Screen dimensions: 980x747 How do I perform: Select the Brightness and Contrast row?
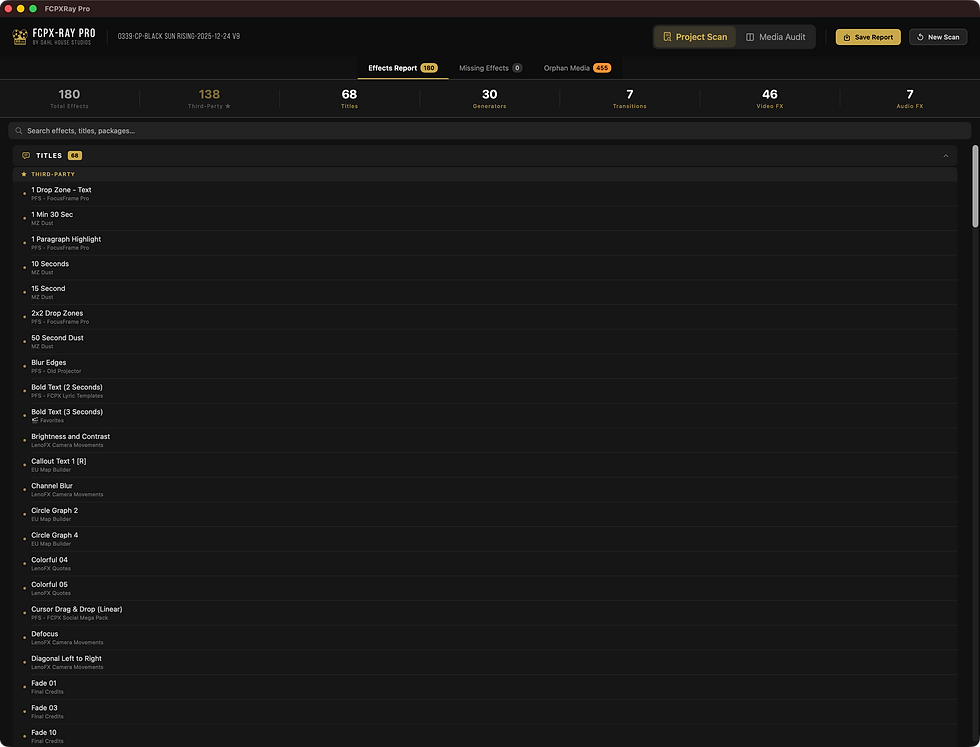[485, 441]
